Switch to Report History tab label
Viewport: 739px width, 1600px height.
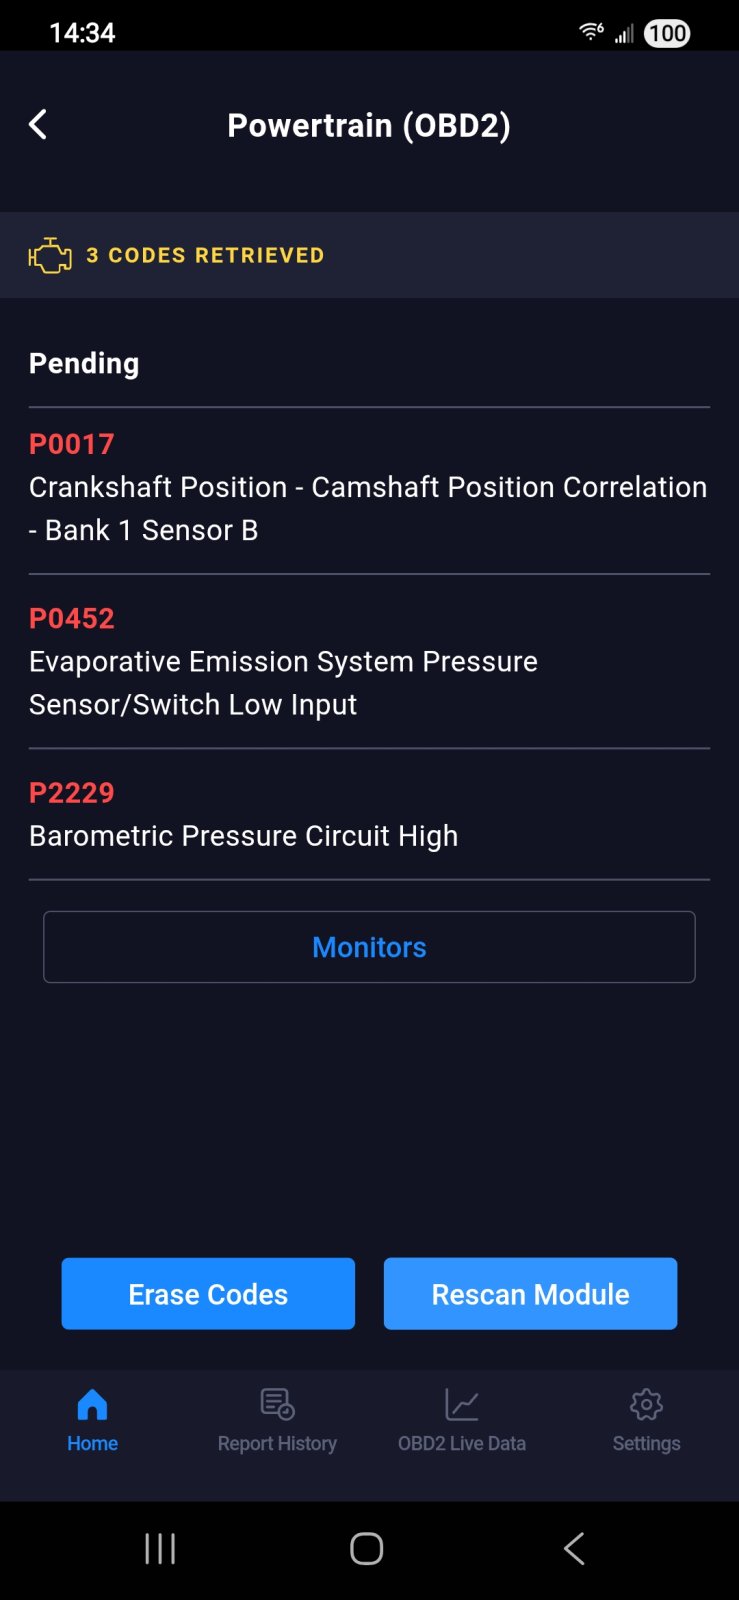pos(277,1443)
